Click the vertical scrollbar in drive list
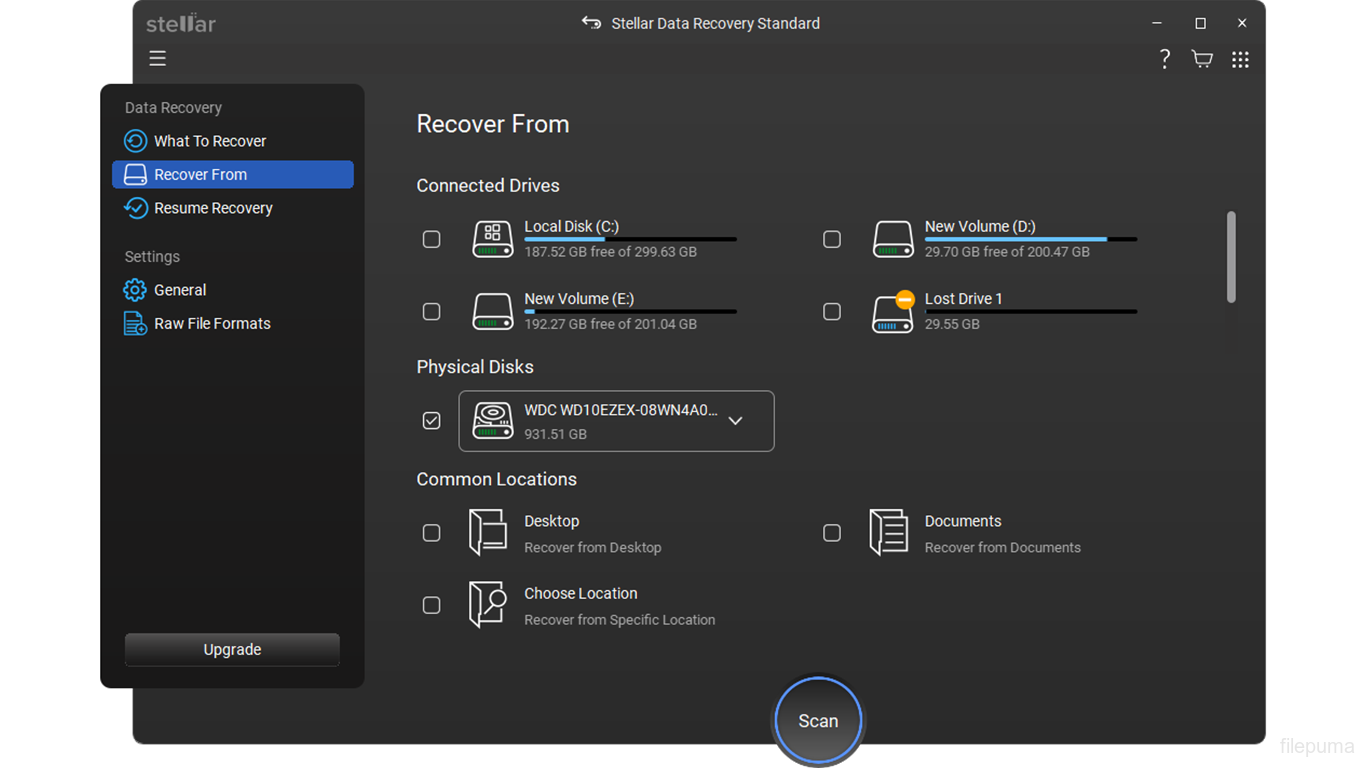1366x768 pixels. click(x=1231, y=257)
